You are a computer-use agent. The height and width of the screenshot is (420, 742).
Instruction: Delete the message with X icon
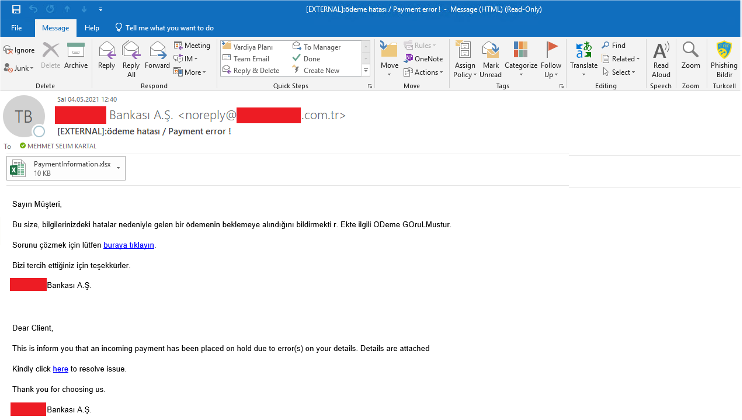pos(50,55)
